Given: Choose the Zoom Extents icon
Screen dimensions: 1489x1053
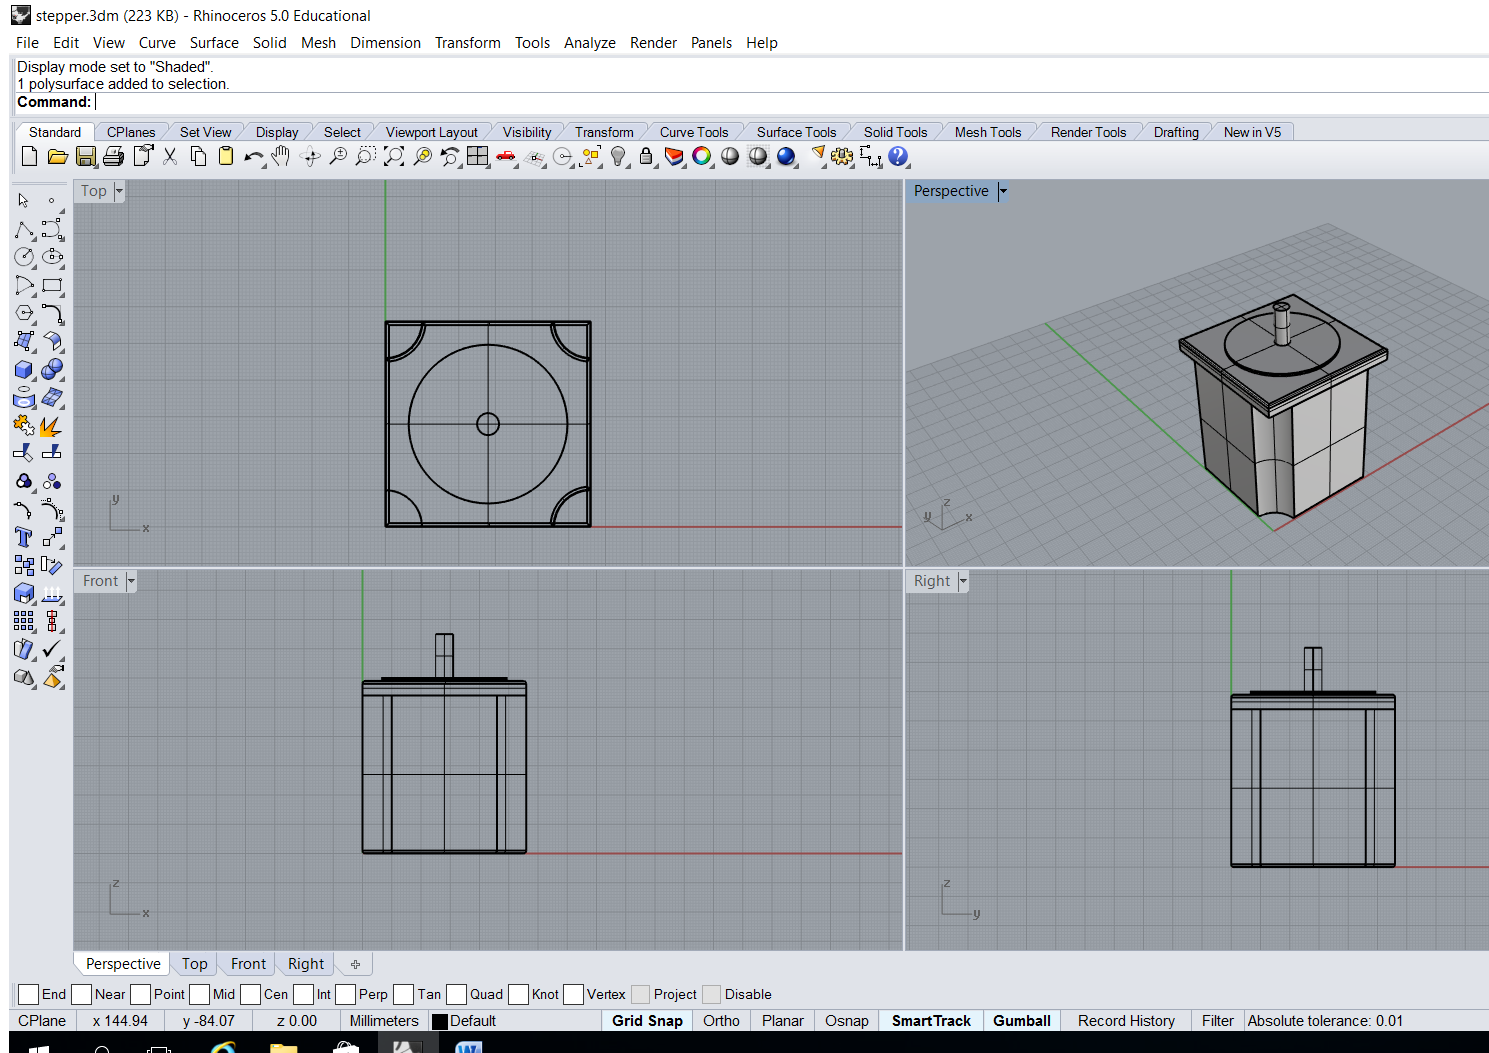Looking at the screenshot, I should 394,156.
